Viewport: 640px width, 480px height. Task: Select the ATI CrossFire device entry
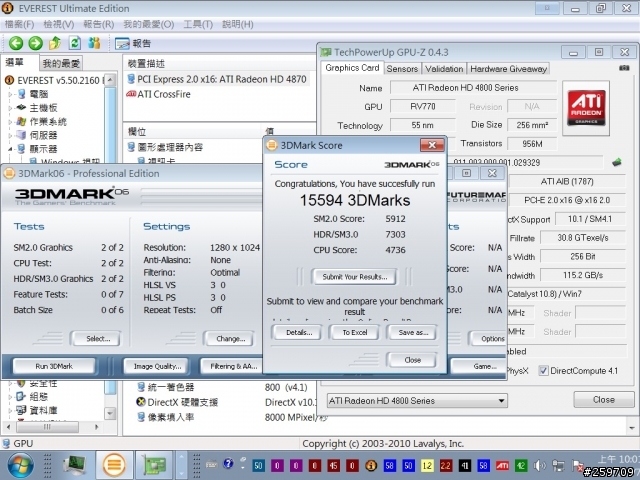[x=158, y=94]
